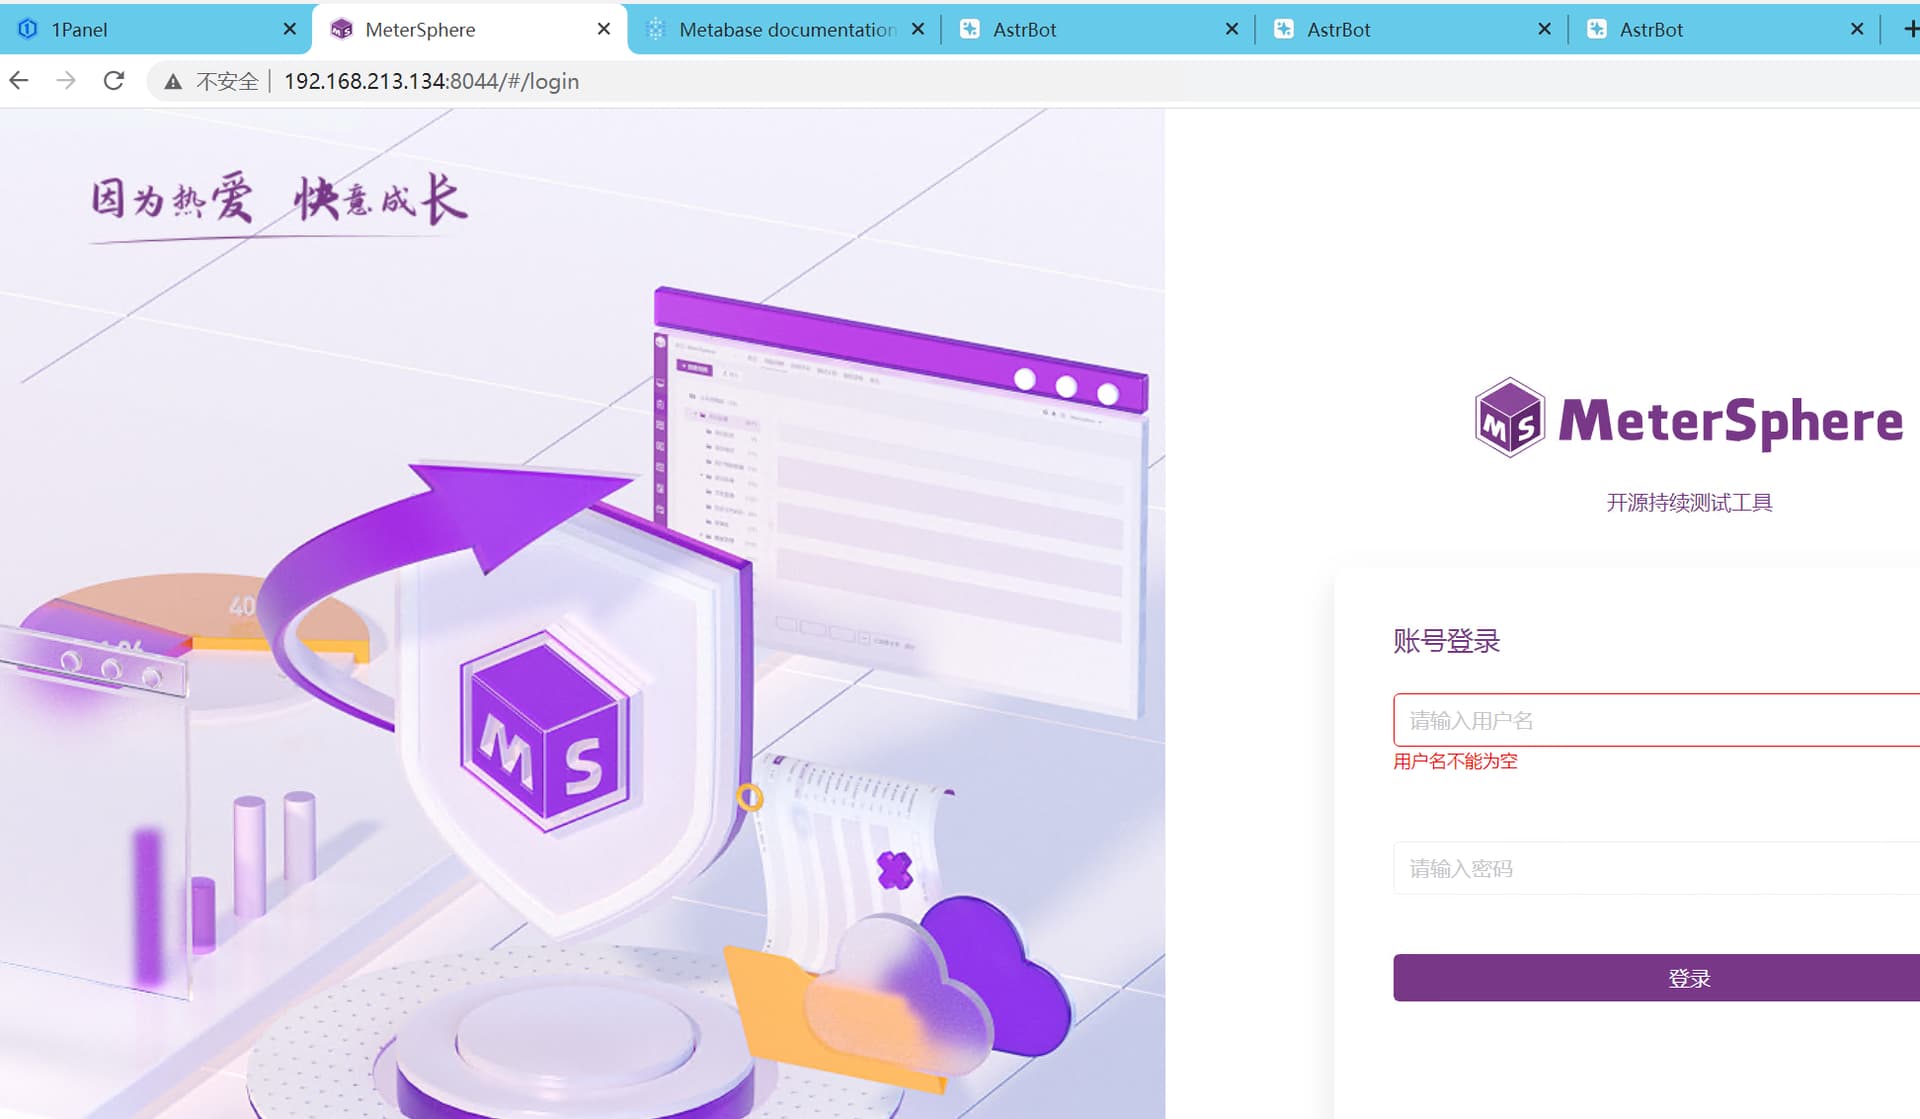This screenshot has width=1920, height=1119.
Task: Switch to Metabase documentation tab
Action: pyautogui.click(x=786, y=29)
